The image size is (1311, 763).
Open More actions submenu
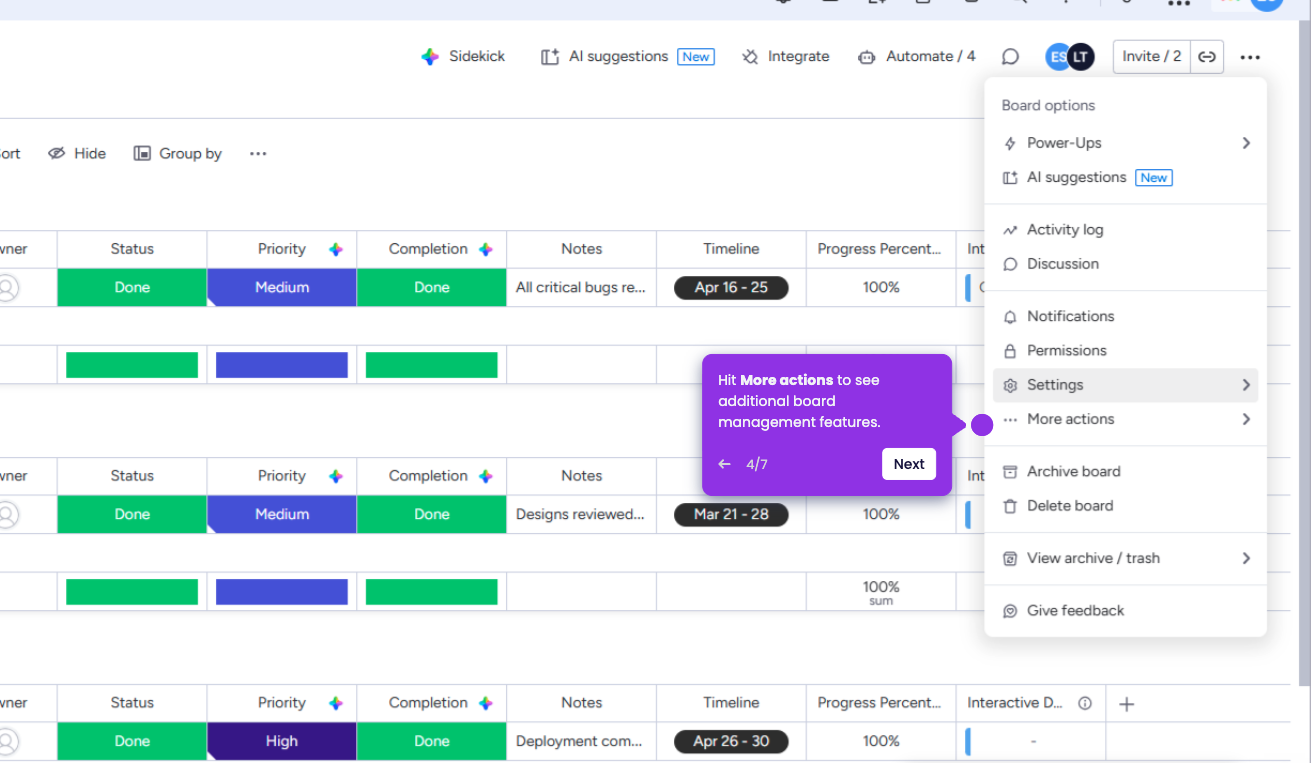(1126, 419)
